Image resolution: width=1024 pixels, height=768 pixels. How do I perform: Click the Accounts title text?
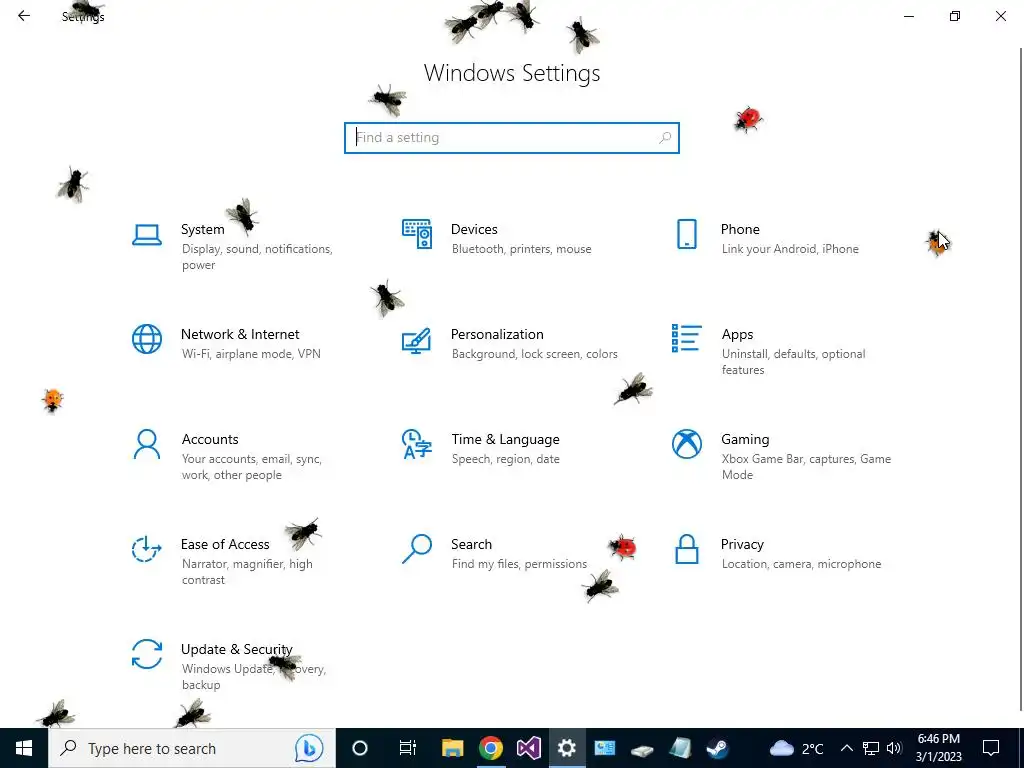point(210,440)
